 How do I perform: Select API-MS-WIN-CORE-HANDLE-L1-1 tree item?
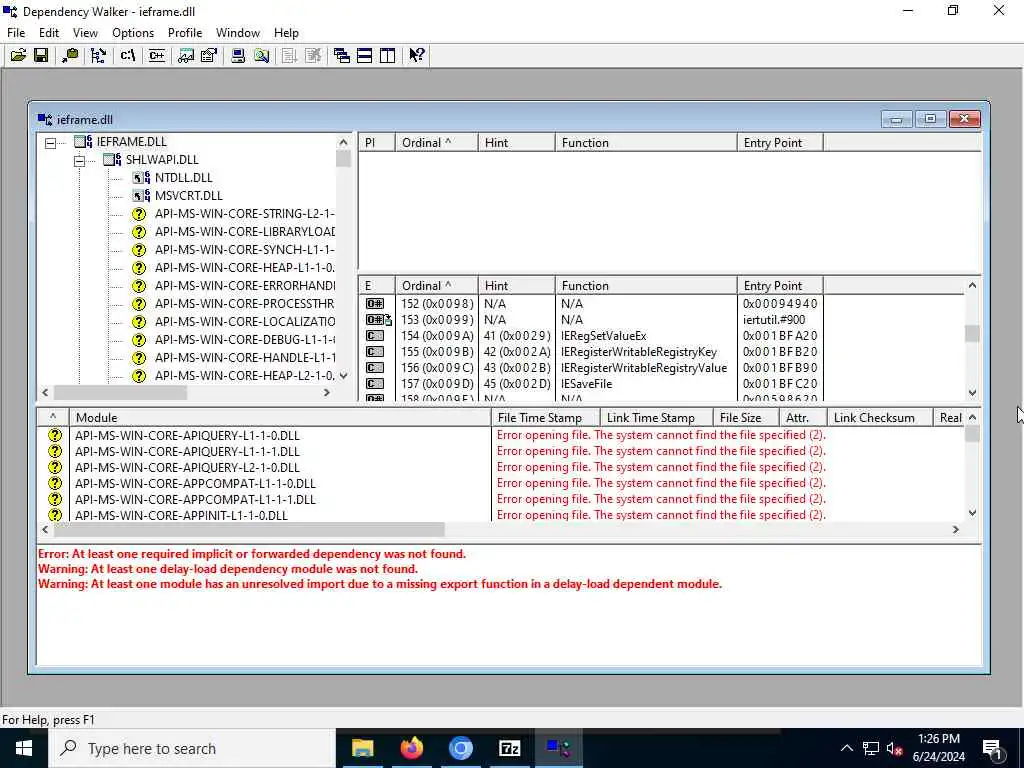tap(244, 358)
